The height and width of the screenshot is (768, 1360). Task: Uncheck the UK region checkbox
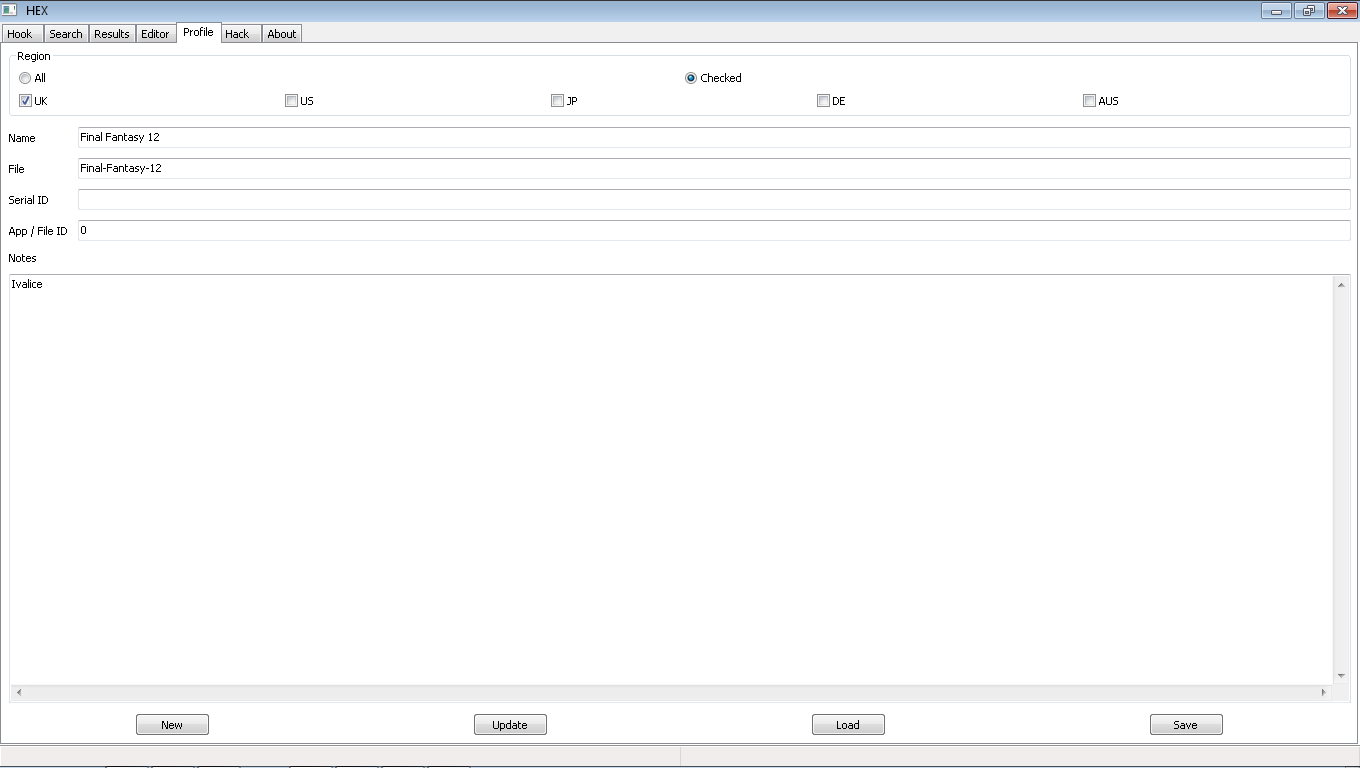click(x=25, y=100)
